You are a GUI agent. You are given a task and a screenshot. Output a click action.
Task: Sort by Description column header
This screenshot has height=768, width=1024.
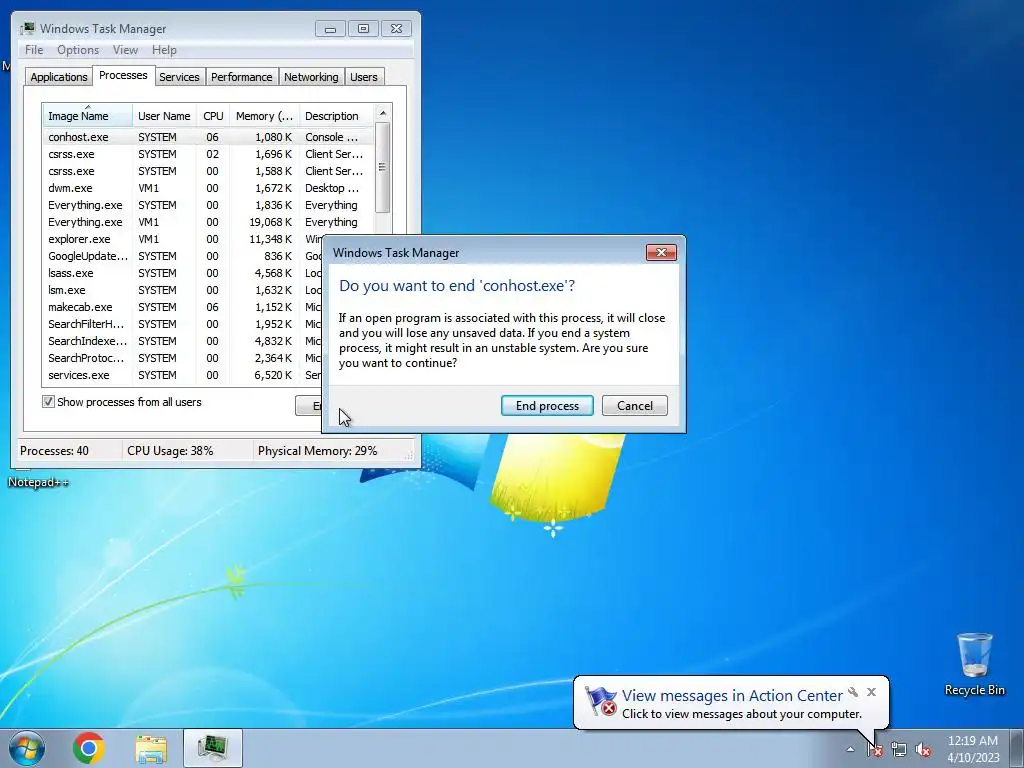click(336, 116)
